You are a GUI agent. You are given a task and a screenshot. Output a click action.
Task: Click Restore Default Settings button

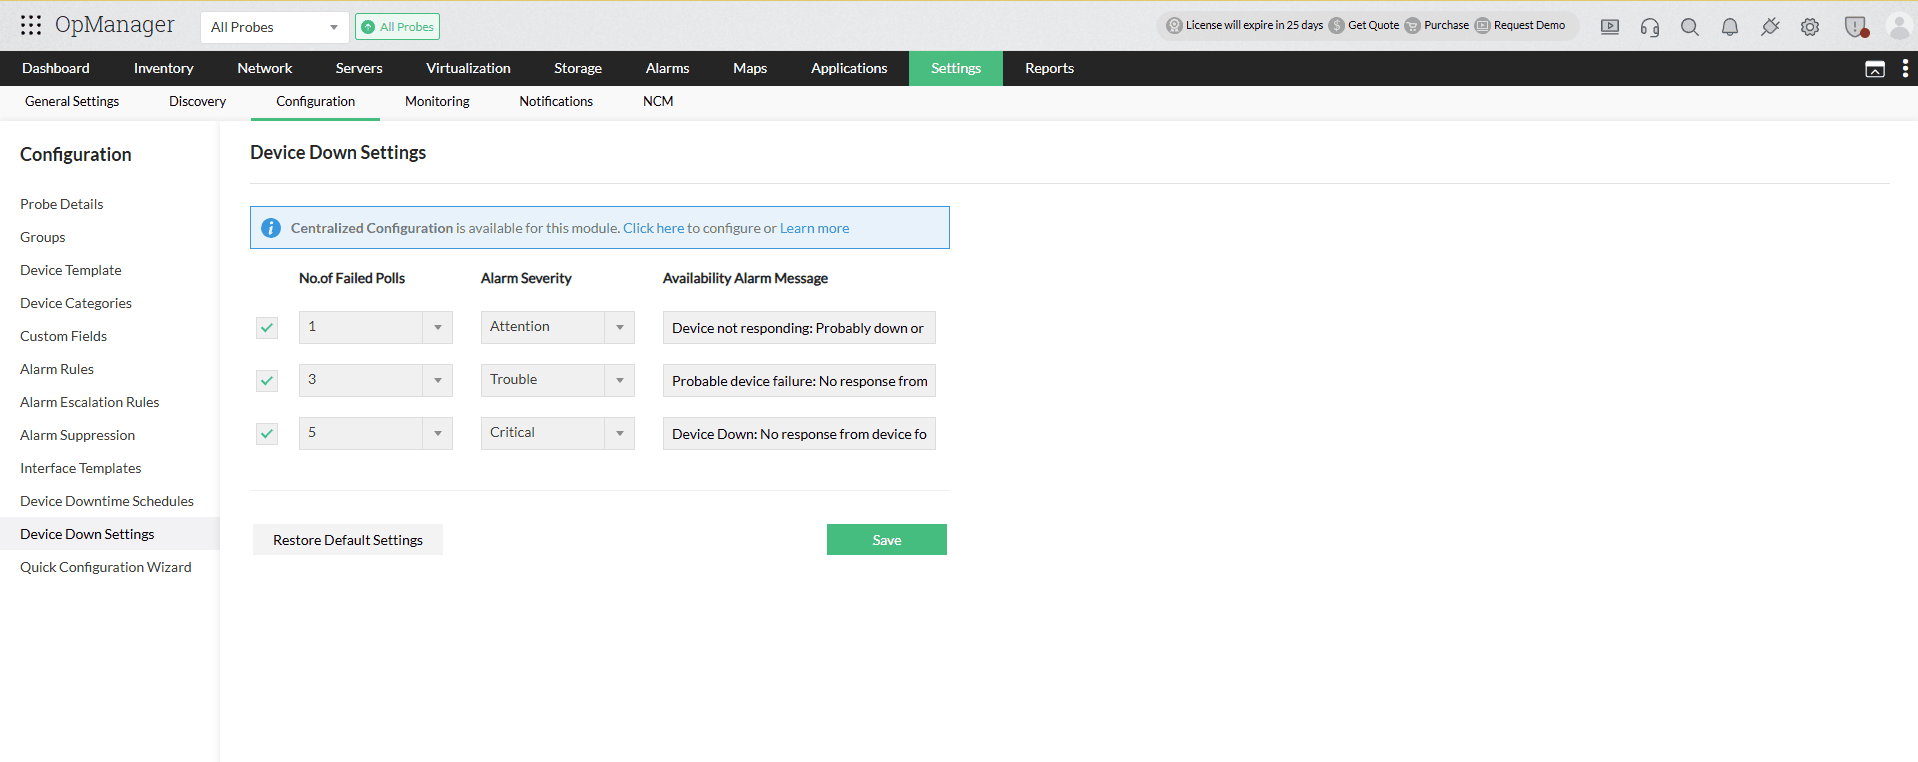[x=348, y=540]
